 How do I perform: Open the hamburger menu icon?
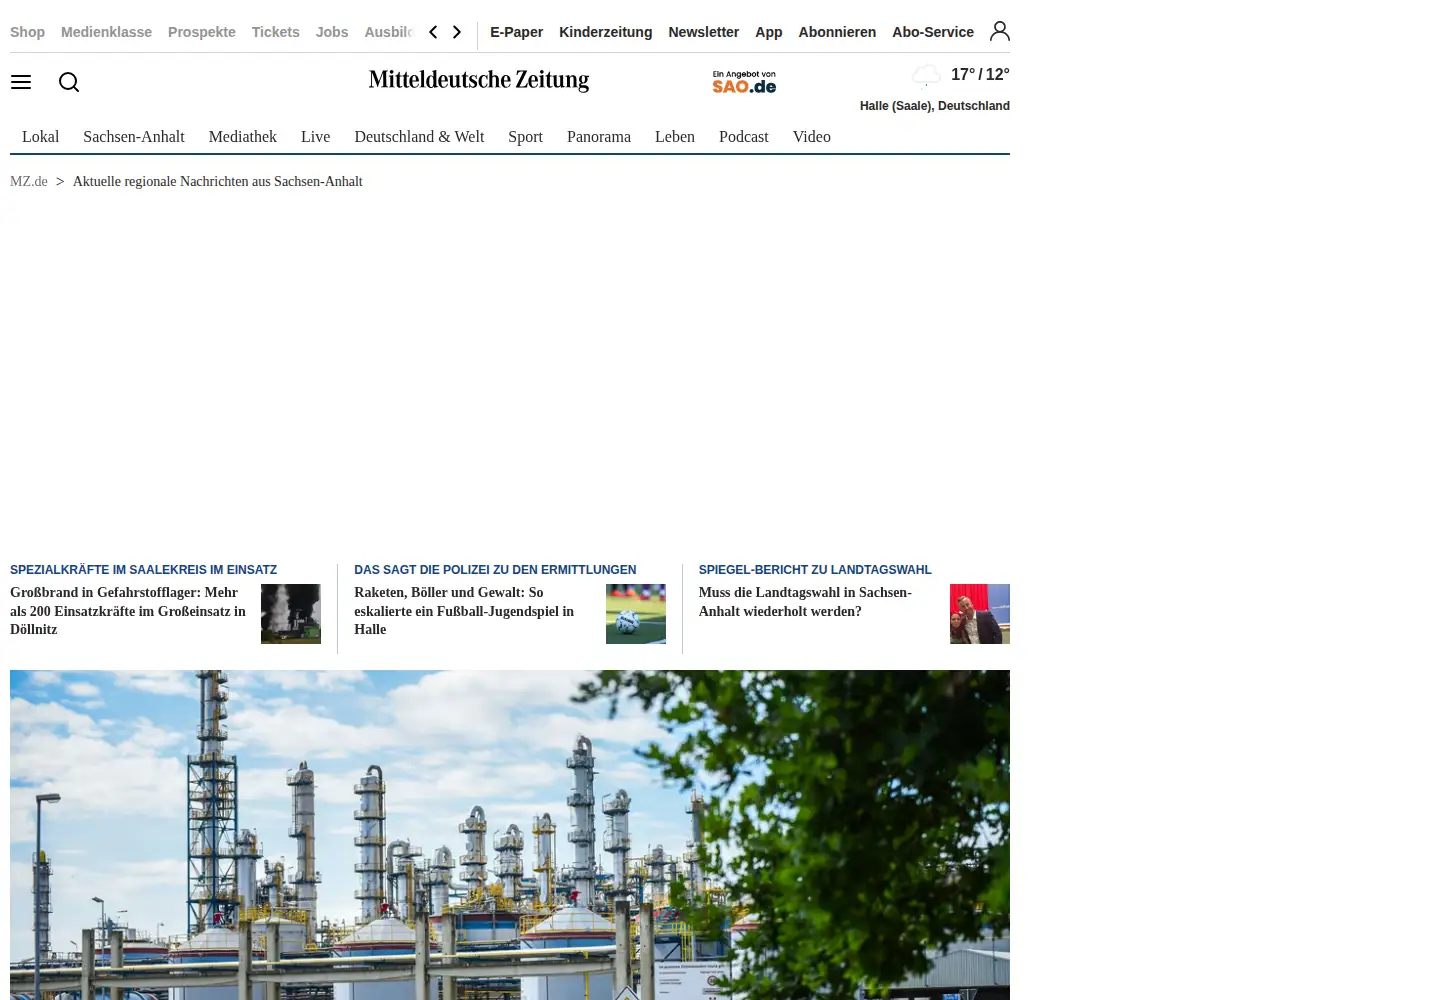coord(21,82)
